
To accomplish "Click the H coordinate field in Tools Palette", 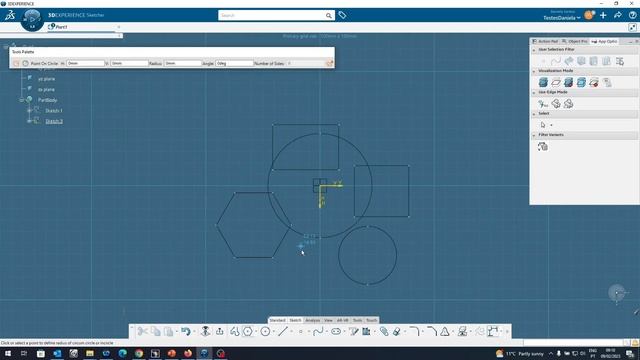I will tap(86, 63).
